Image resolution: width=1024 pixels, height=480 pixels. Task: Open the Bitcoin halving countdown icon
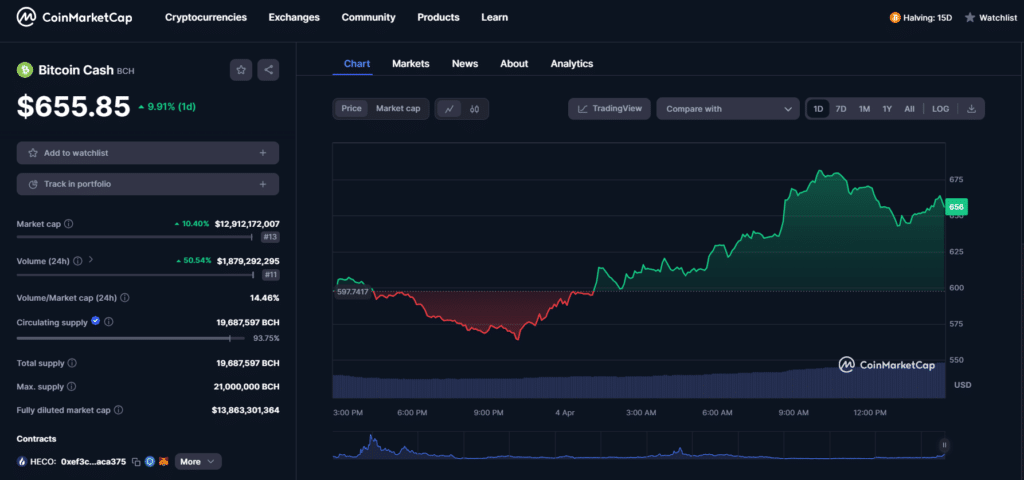click(895, 18)
